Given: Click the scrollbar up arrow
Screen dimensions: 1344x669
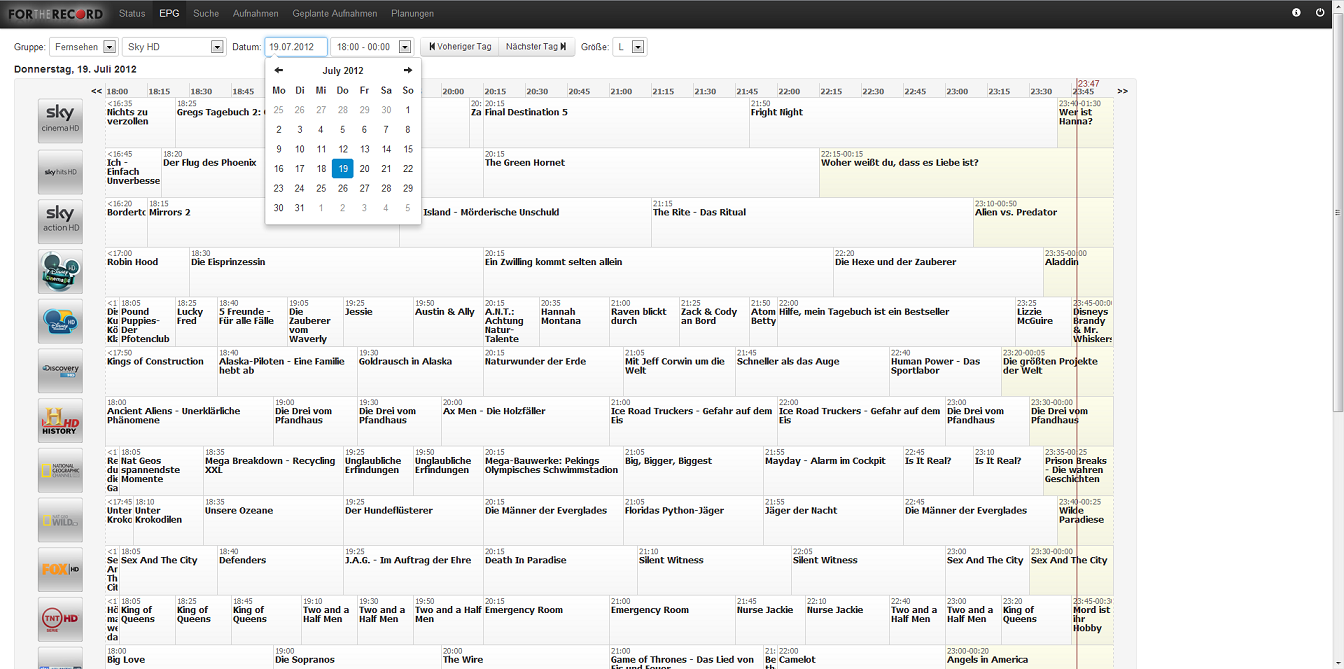Looking at the screenshot, I should coord(1338,5).
